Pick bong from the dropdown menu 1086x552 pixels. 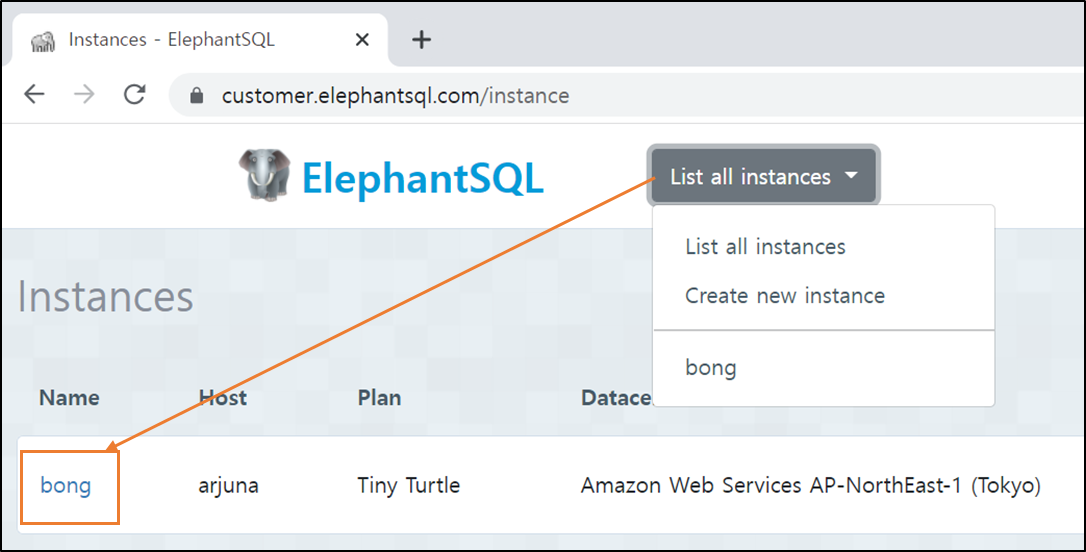point(711,368)
